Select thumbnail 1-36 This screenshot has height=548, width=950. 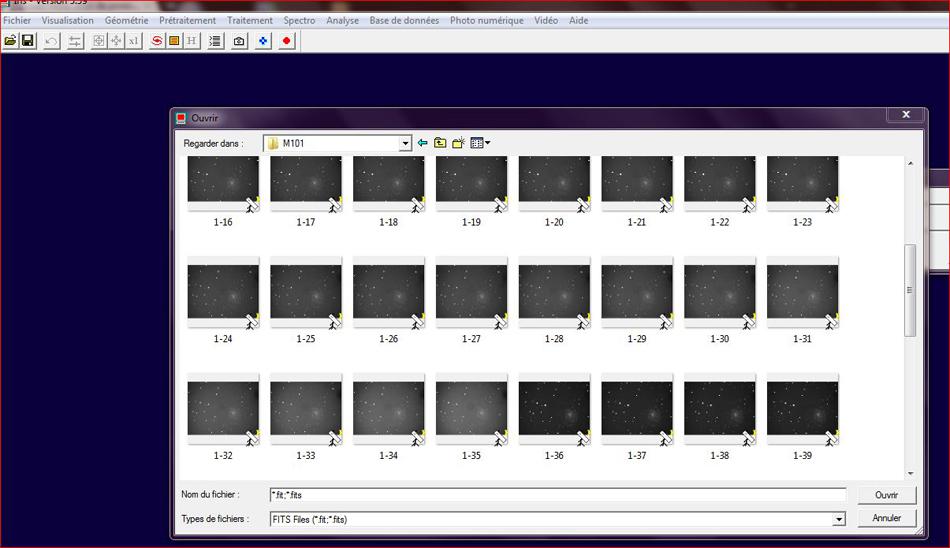pyautogui.click(x=554, y=409)
